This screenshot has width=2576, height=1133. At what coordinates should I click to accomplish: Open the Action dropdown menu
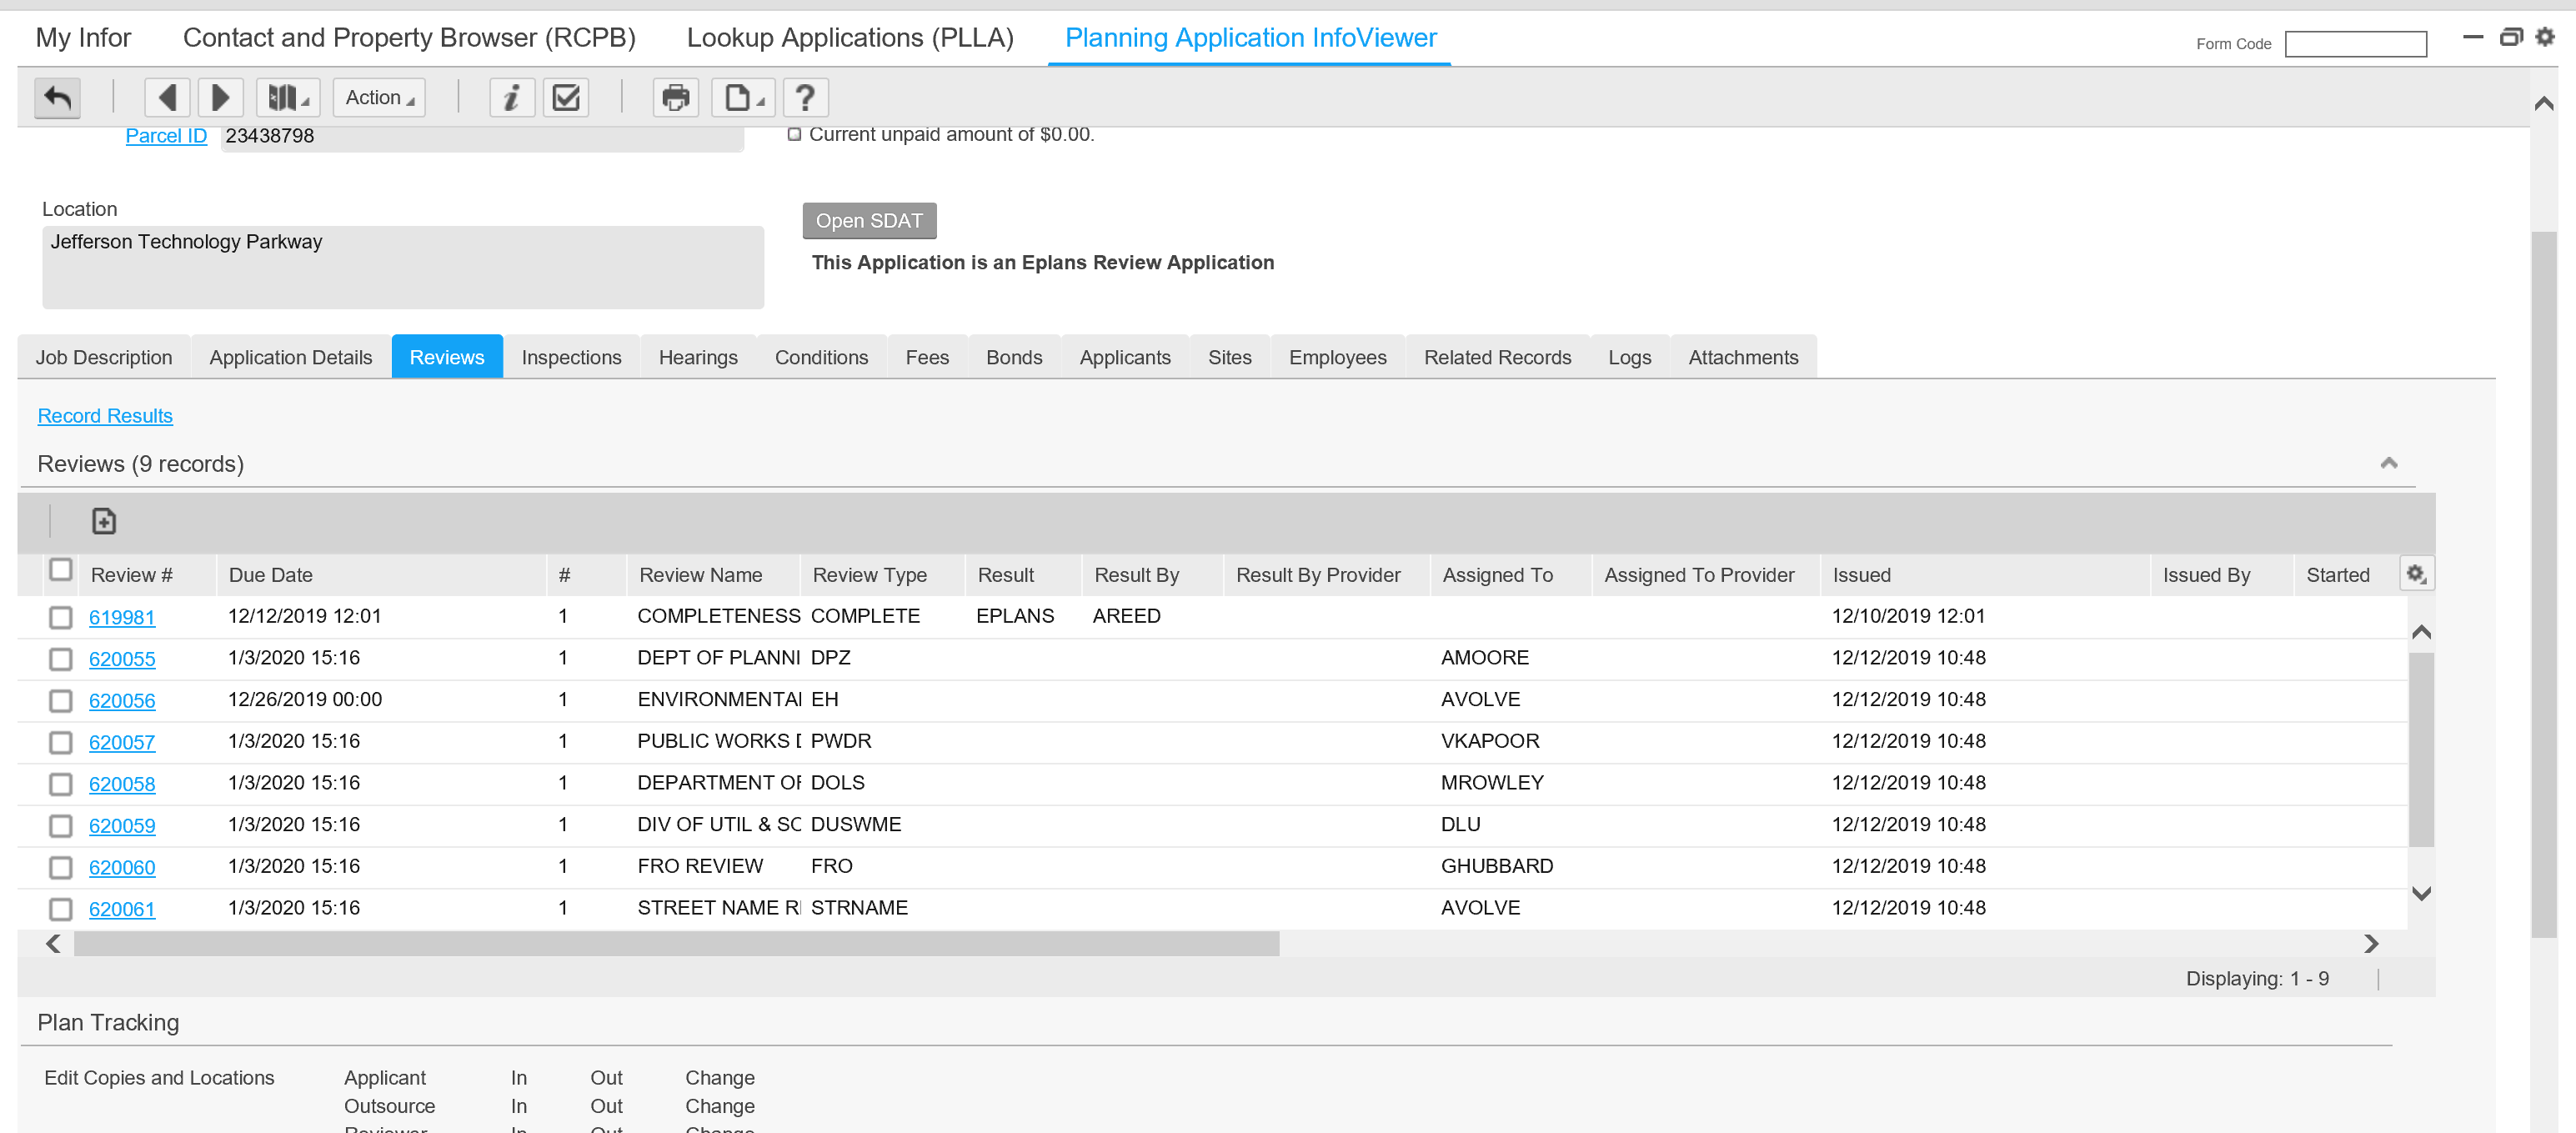(x=379, y=98)
